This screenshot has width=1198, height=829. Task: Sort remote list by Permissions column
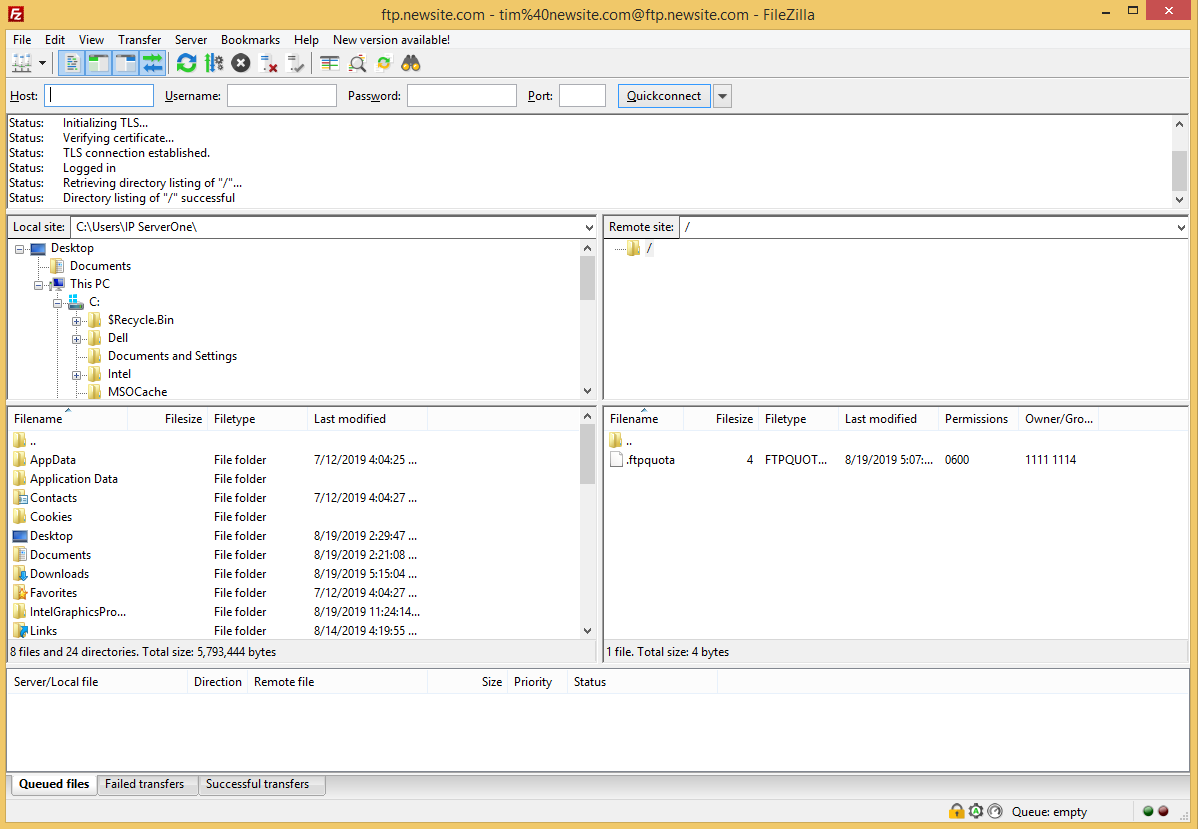point(978,419)
